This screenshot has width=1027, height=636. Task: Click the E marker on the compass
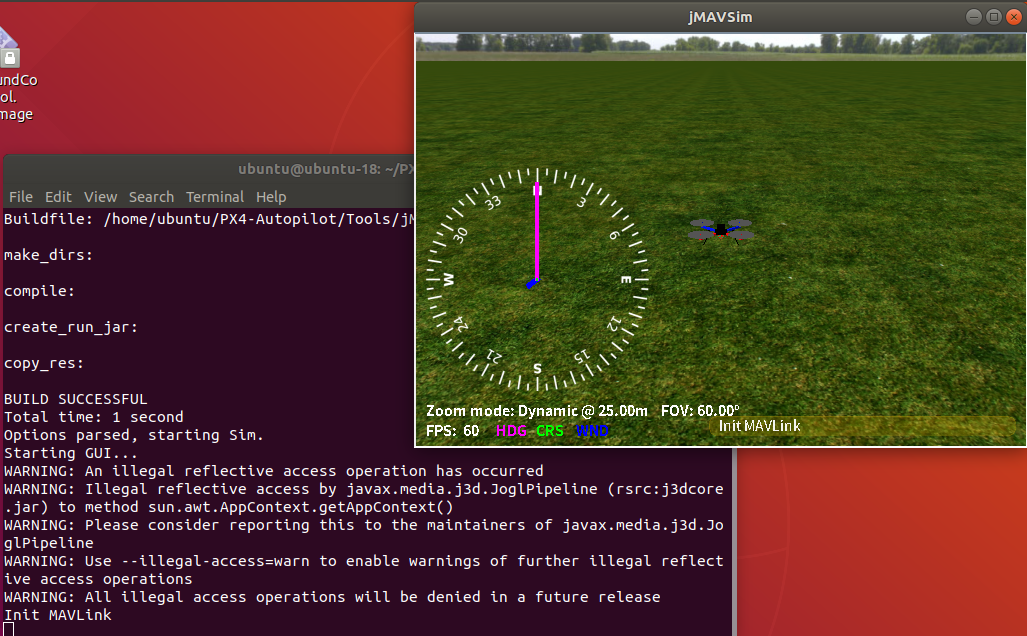coord(626,280)
